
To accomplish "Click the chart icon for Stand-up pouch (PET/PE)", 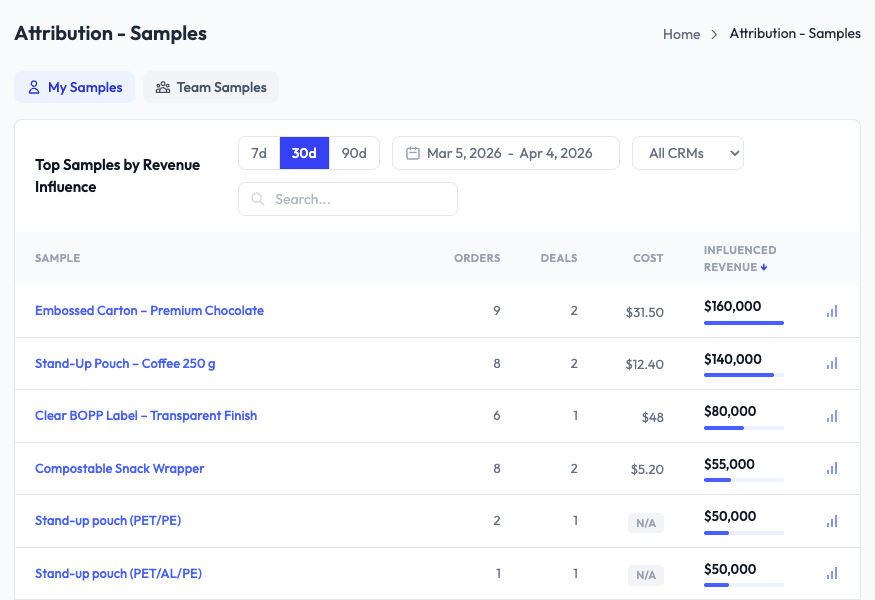I will 831,521.
